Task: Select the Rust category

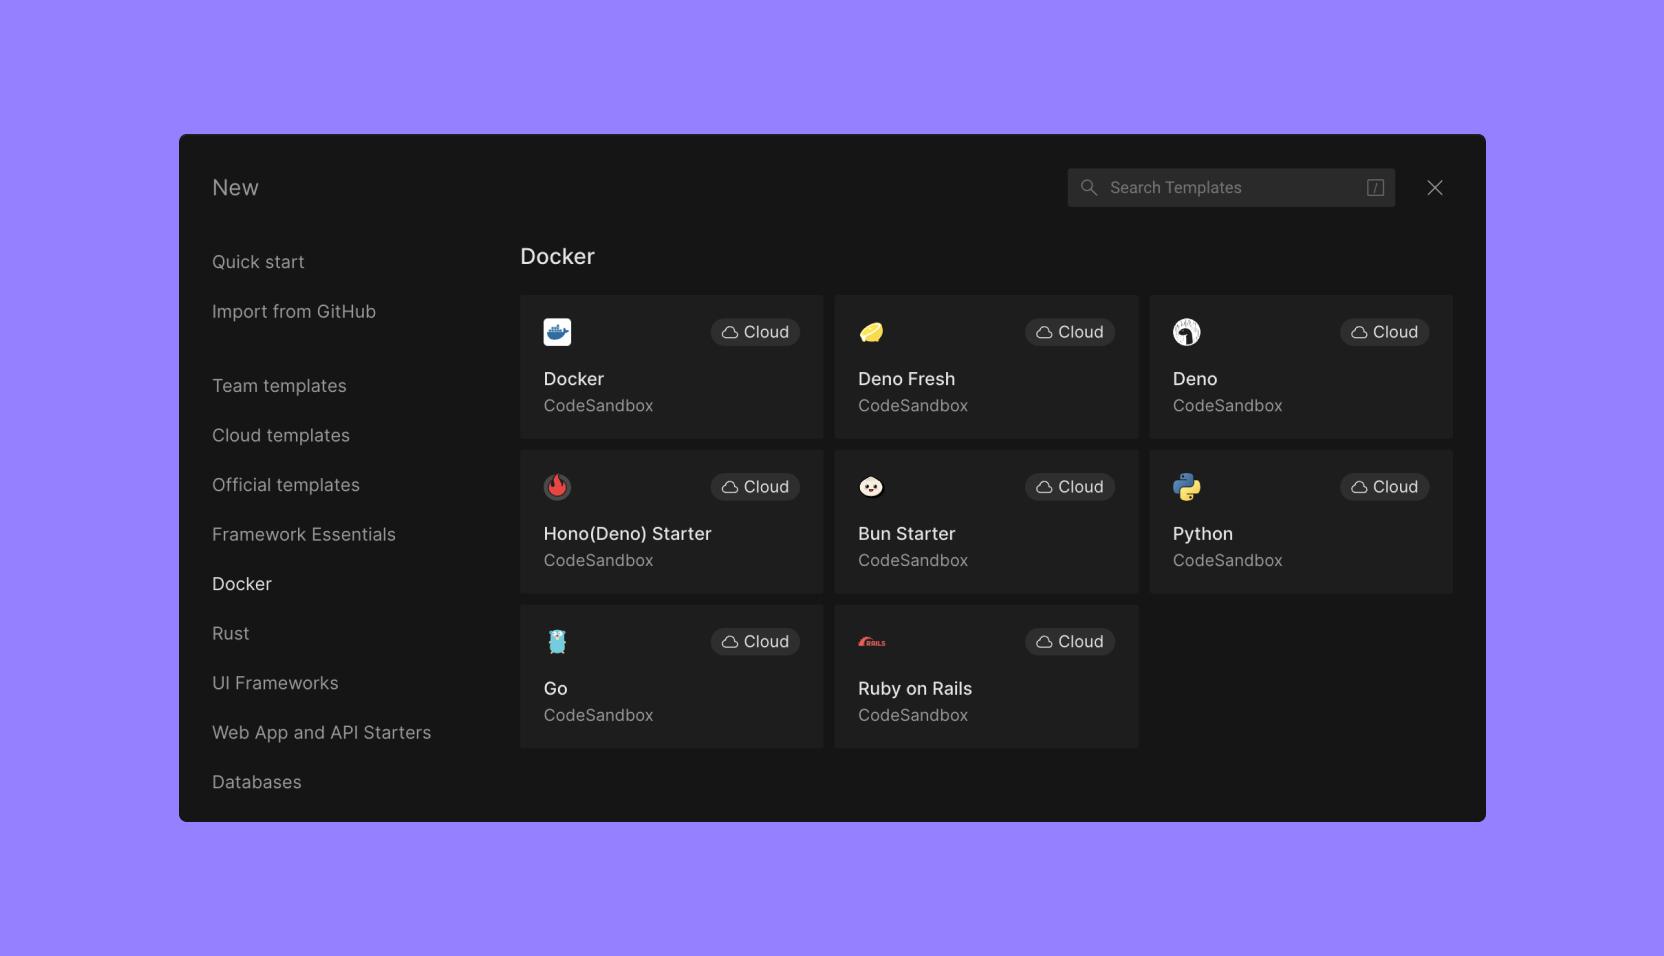Action: click(231, 634)
